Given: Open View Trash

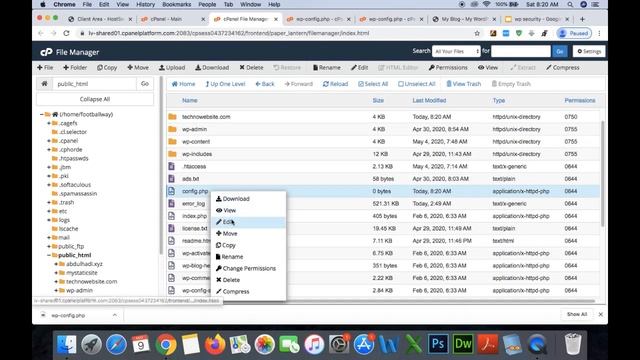Looking at the screenshot, I should point(464,84).
